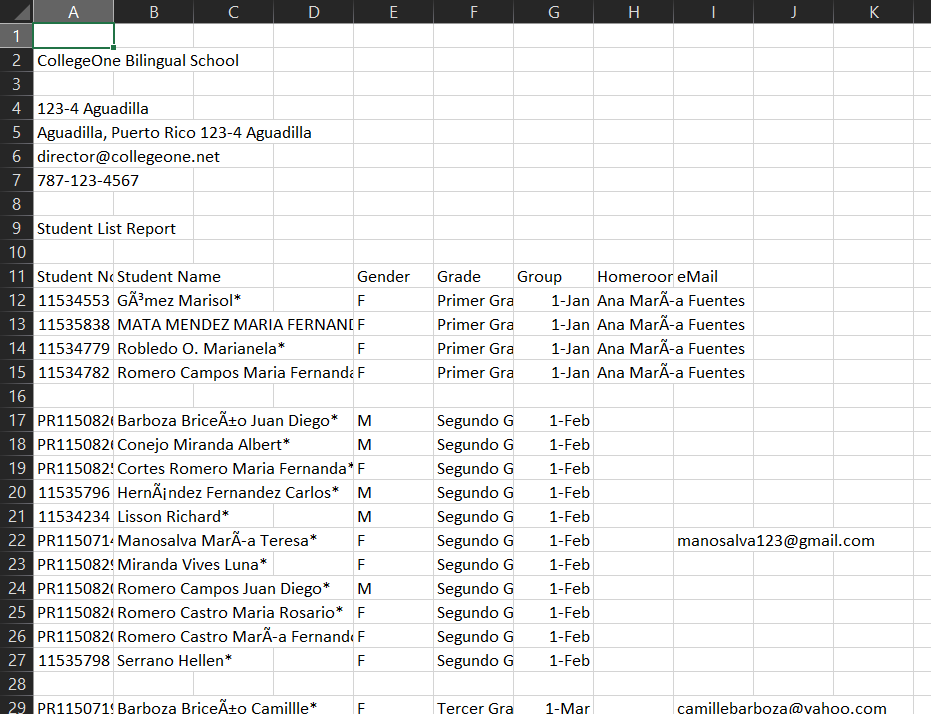The image size is (931, 714).
Task: Select column C header
Action: (233, 12)
